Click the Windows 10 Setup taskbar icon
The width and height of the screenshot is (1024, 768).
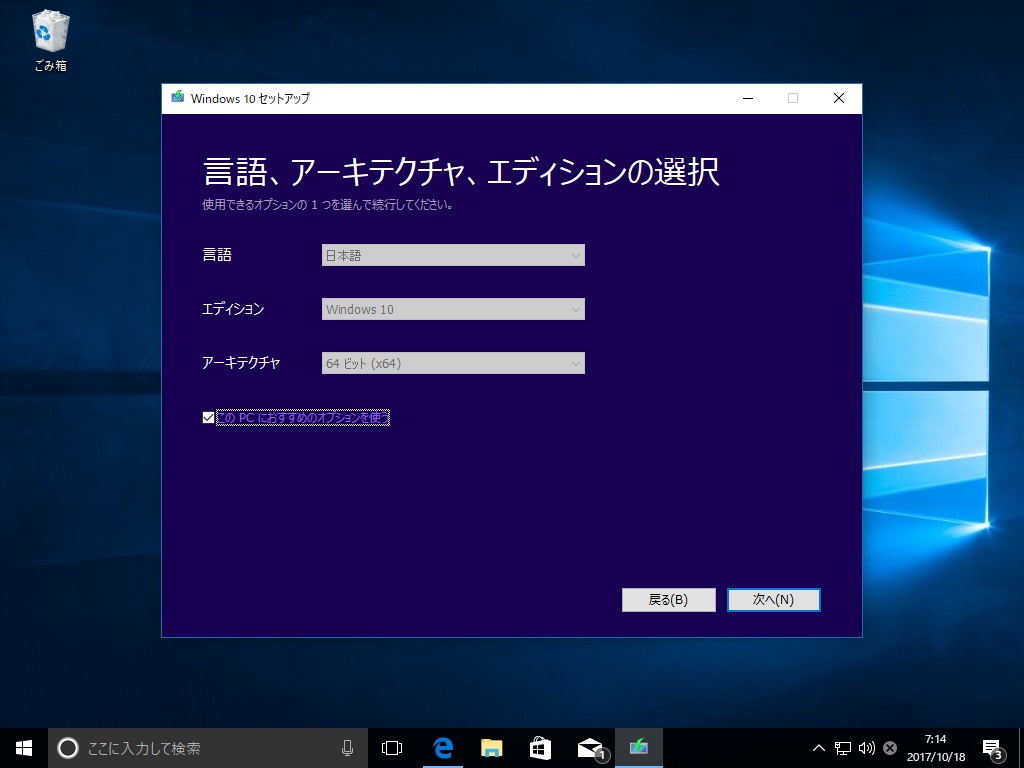639,748
